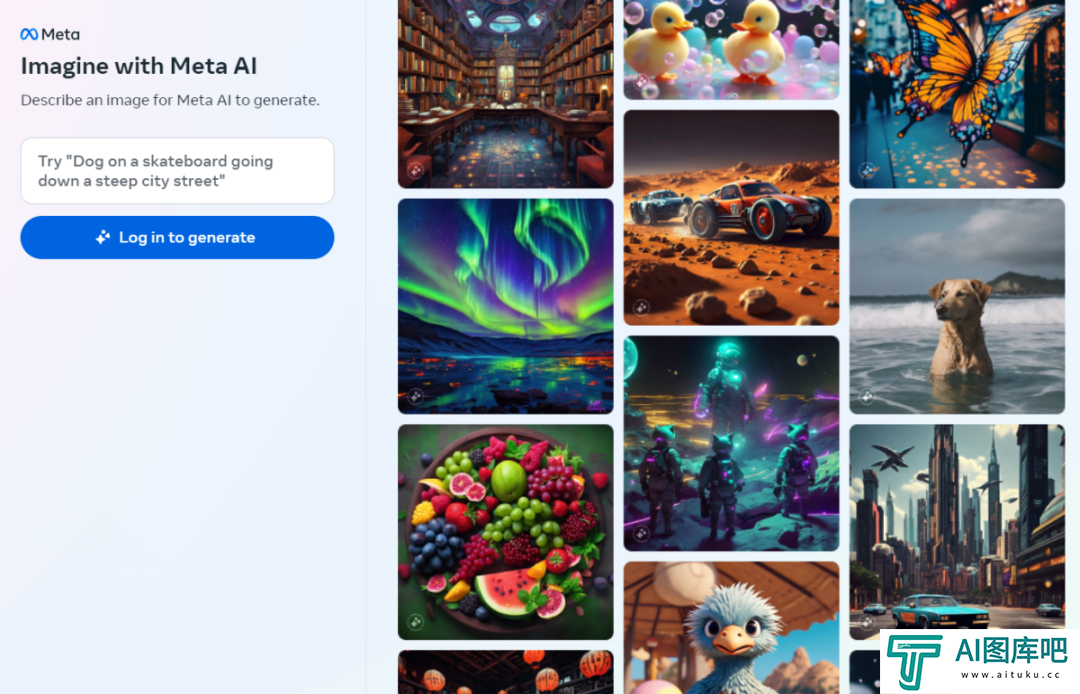Click the sparkle icon on the dog in water image
Viewport: 1080px width, 694px height.
pyautogui.click(x=867, y=396)
